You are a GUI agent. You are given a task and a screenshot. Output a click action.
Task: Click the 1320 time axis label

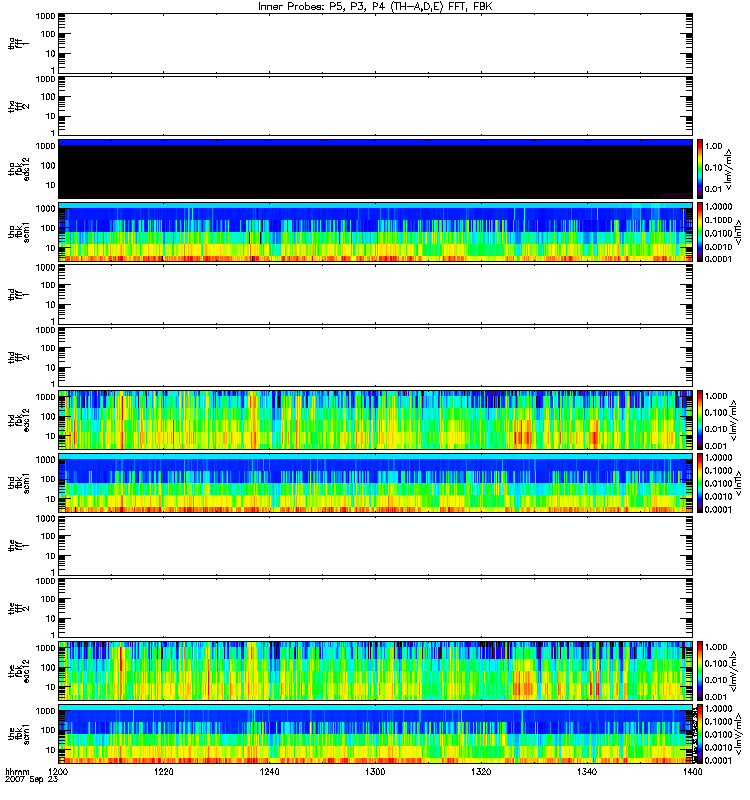(x=481, y=772)
